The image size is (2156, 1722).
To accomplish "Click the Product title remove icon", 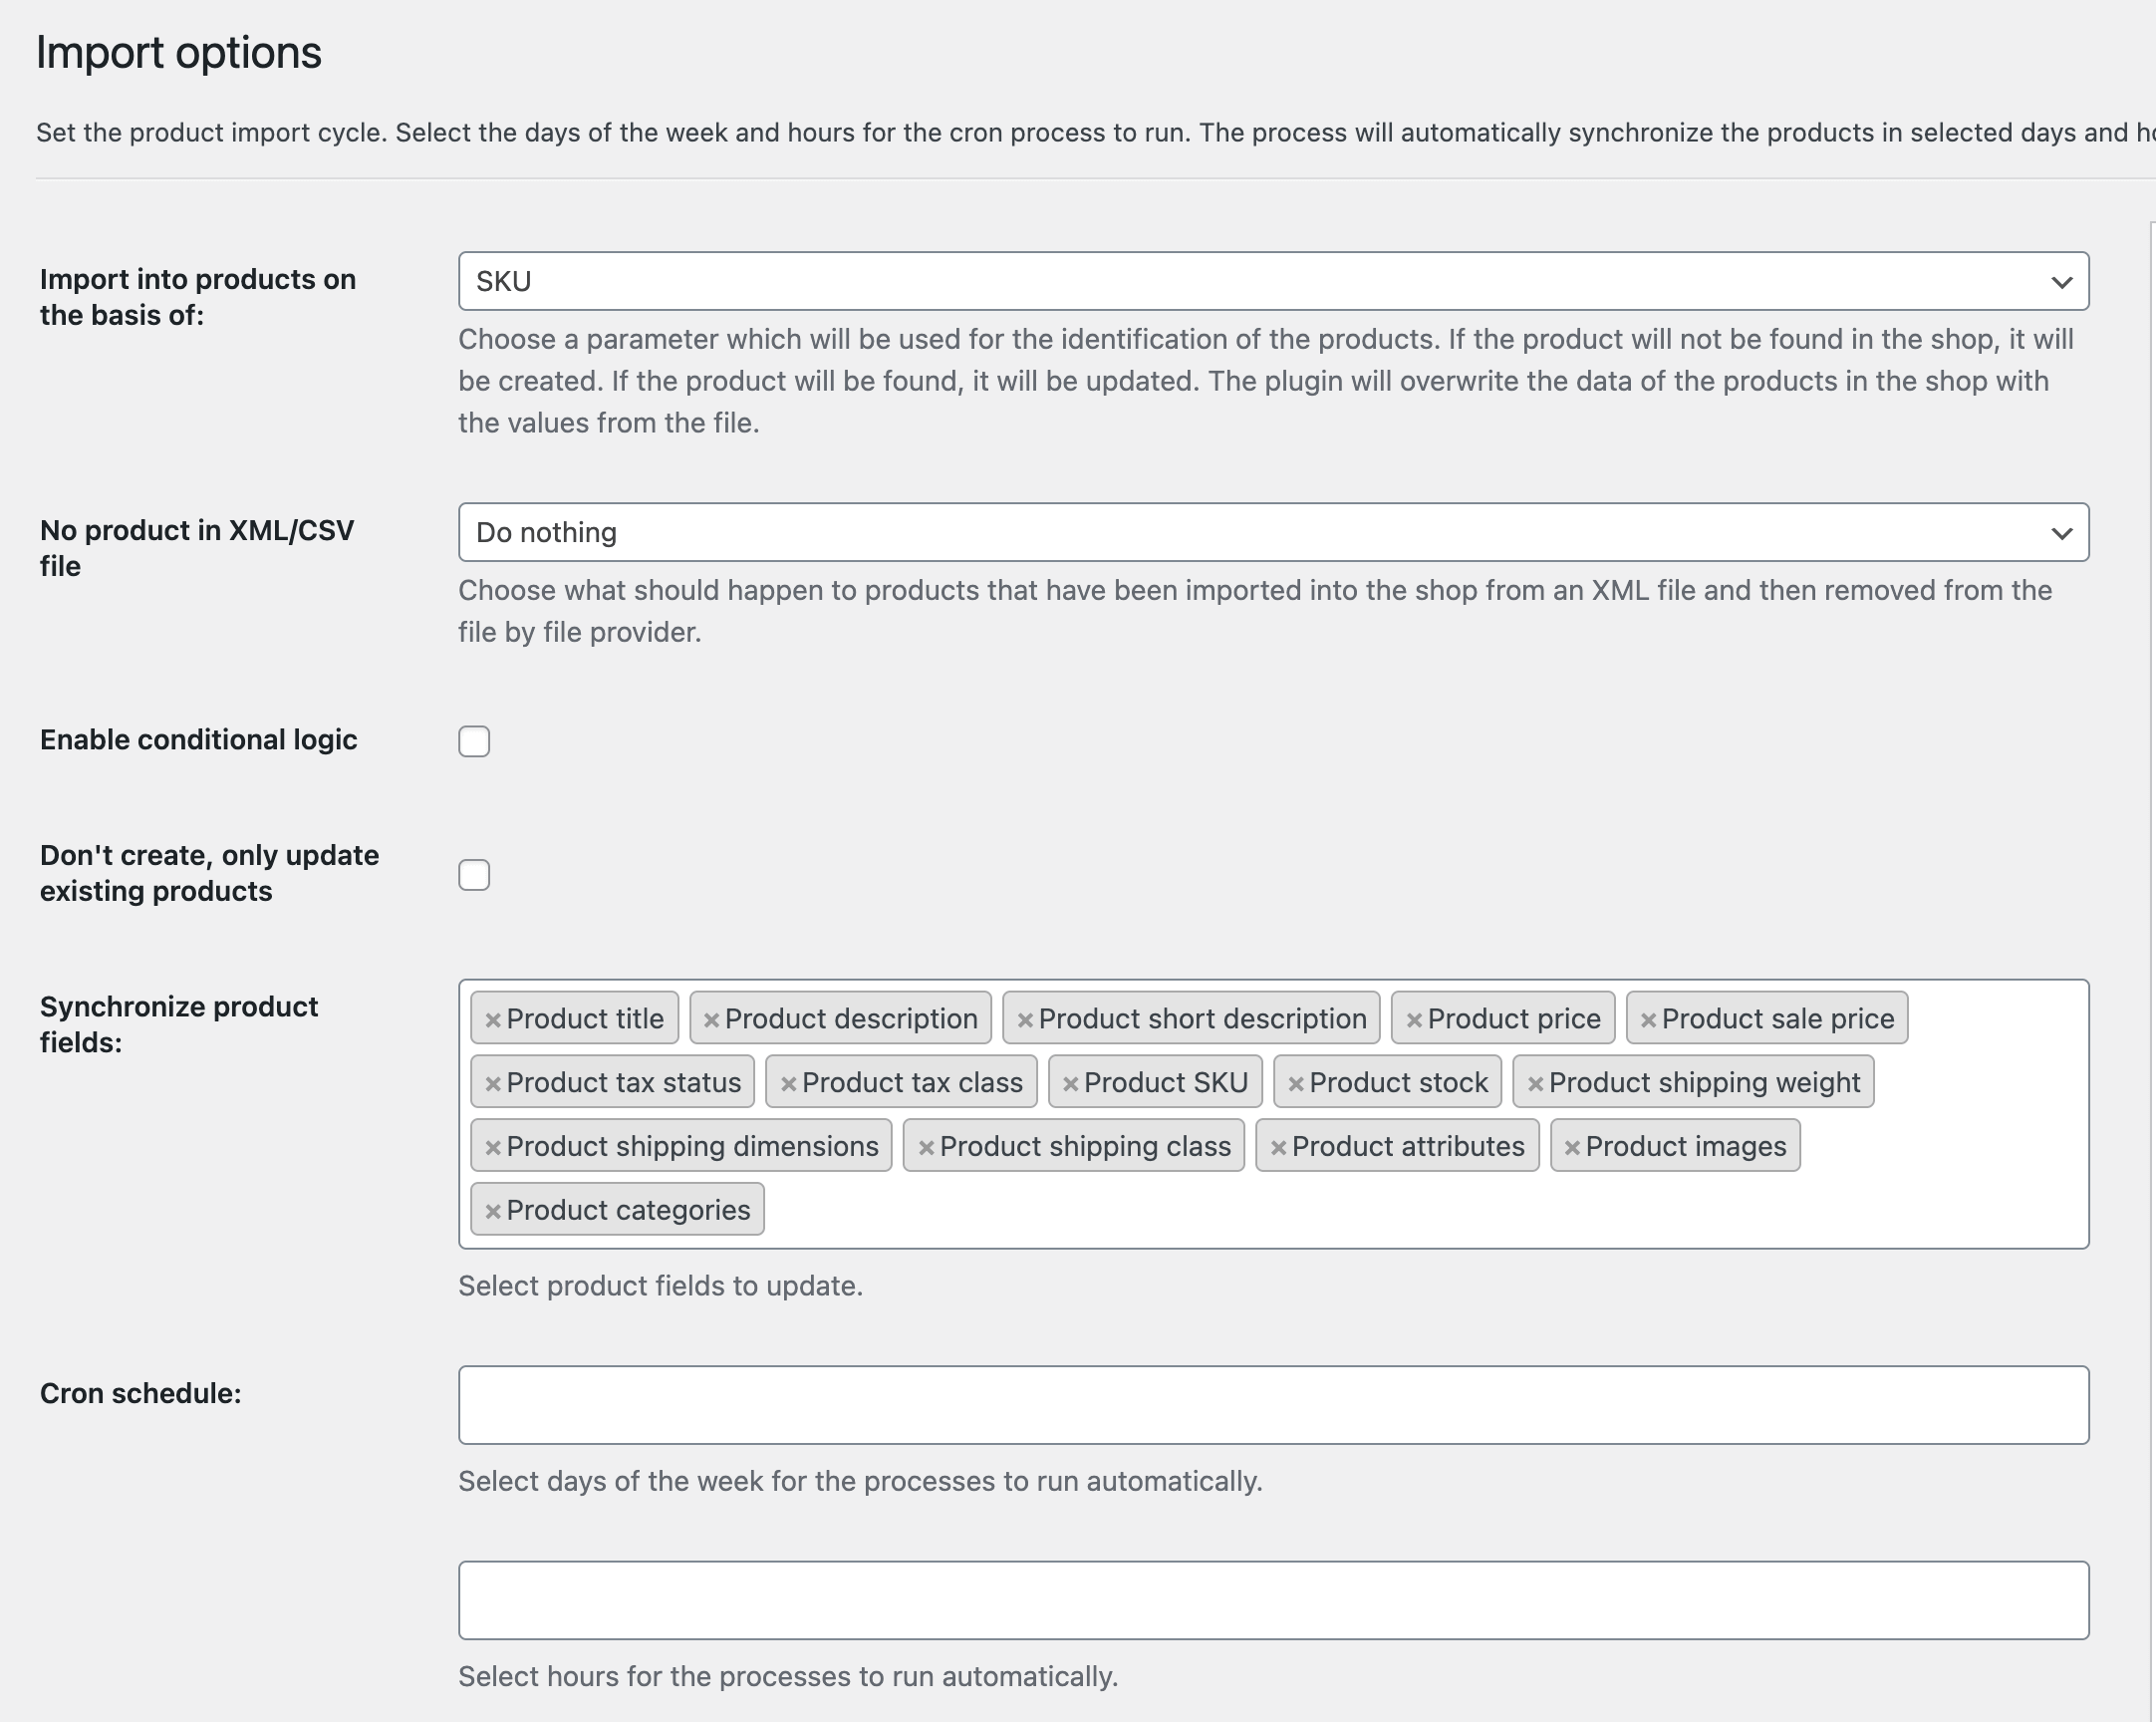I will [492, 1017].
